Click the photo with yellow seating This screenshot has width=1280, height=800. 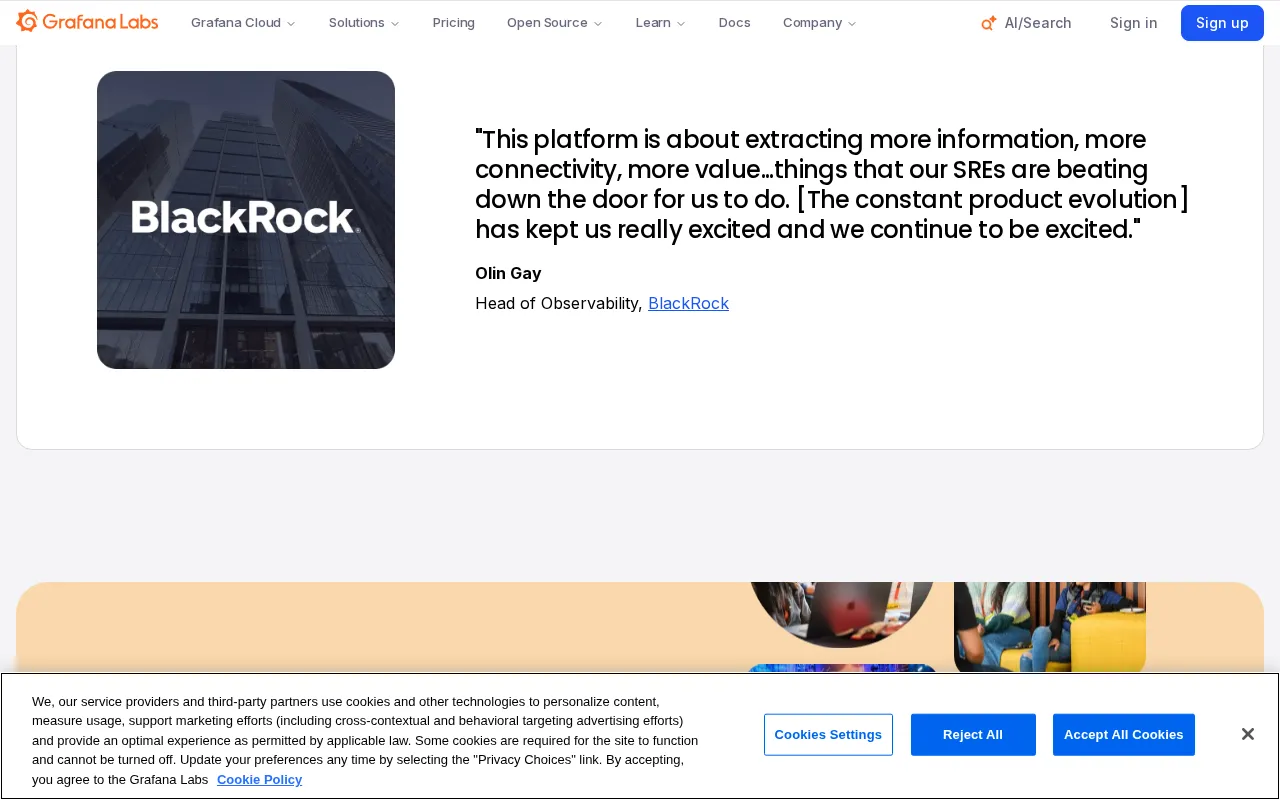[1050, 627]
